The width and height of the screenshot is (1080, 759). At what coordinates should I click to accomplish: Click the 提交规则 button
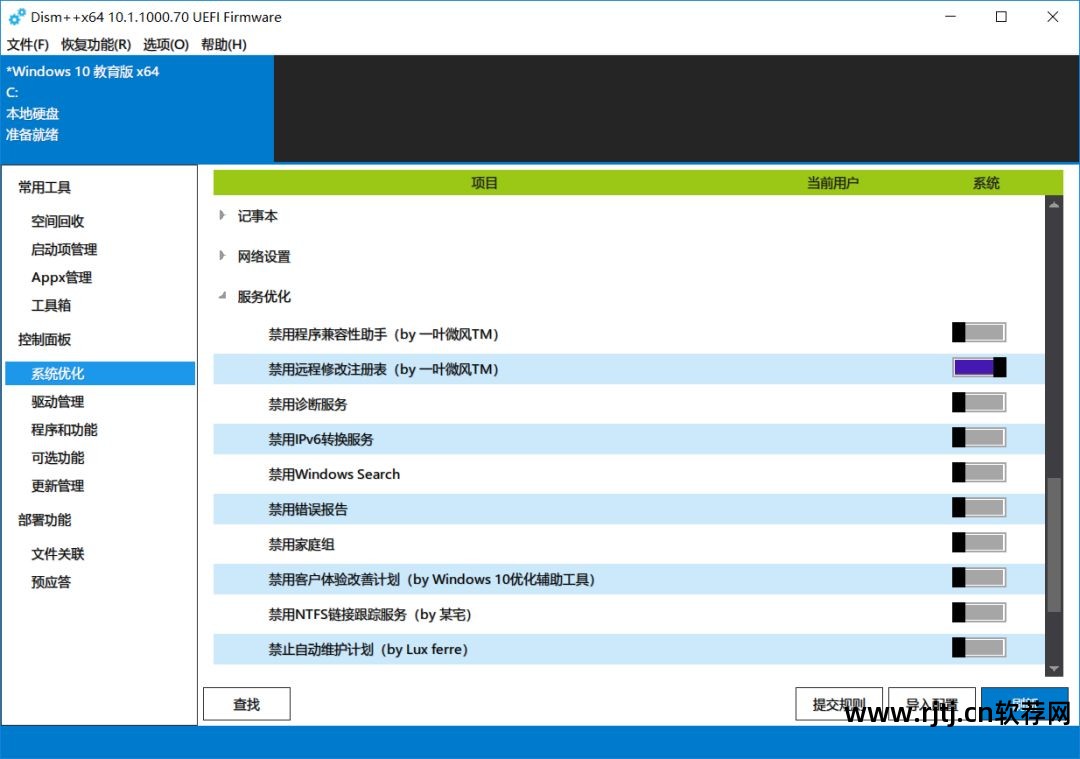(839, 704)
